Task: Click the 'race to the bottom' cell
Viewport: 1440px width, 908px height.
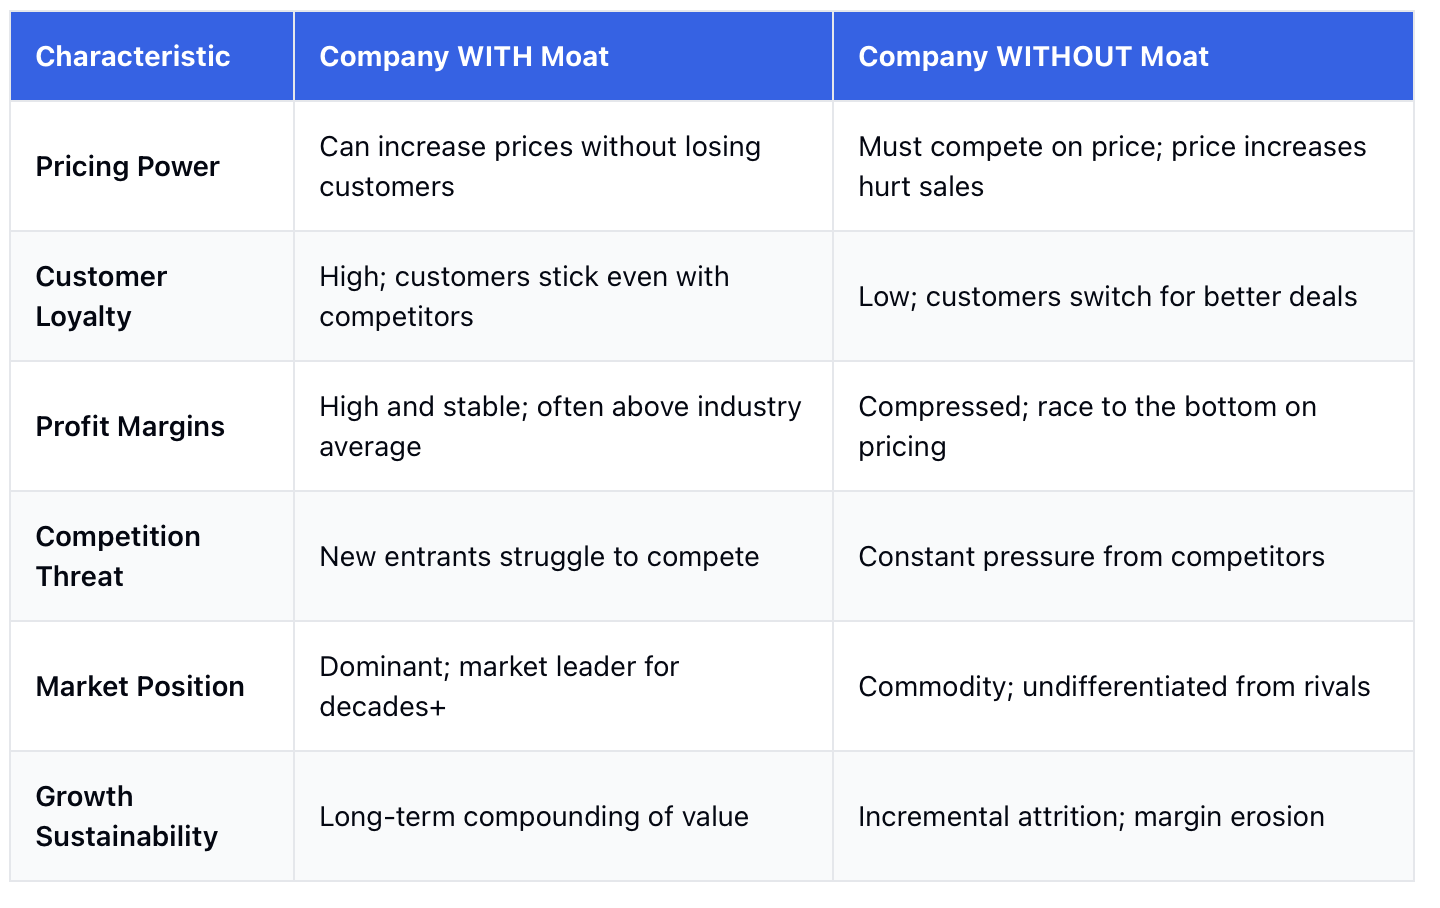Action: pos(1123,426)
